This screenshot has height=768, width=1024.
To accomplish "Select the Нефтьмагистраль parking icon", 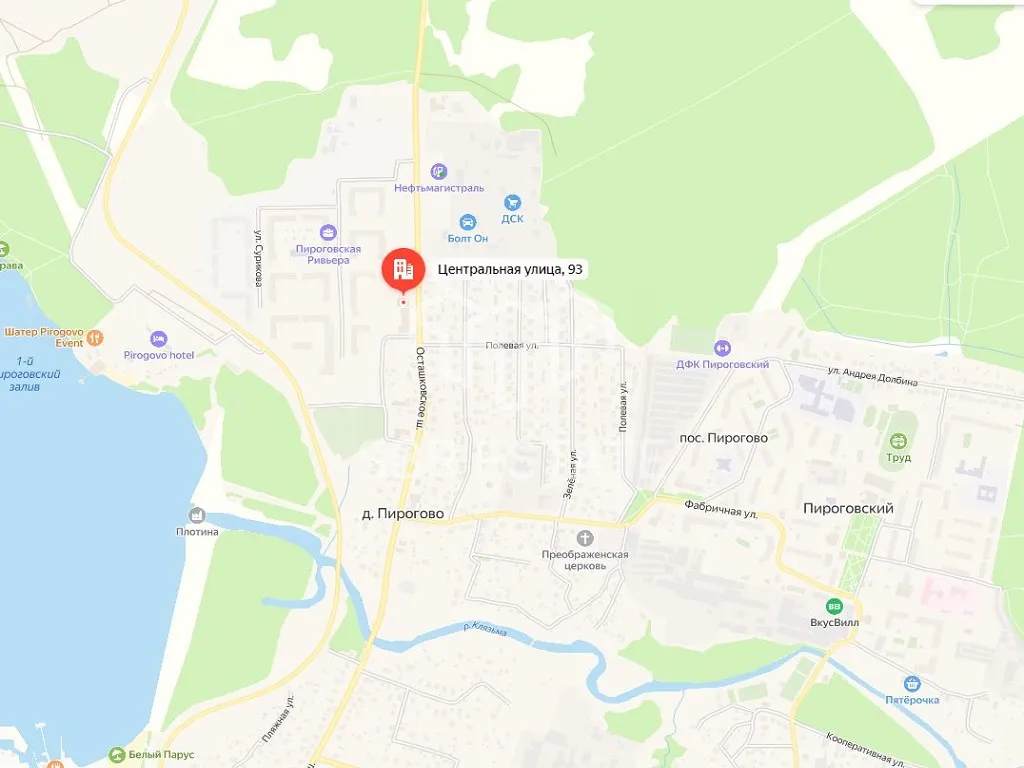I will (439, 172).
